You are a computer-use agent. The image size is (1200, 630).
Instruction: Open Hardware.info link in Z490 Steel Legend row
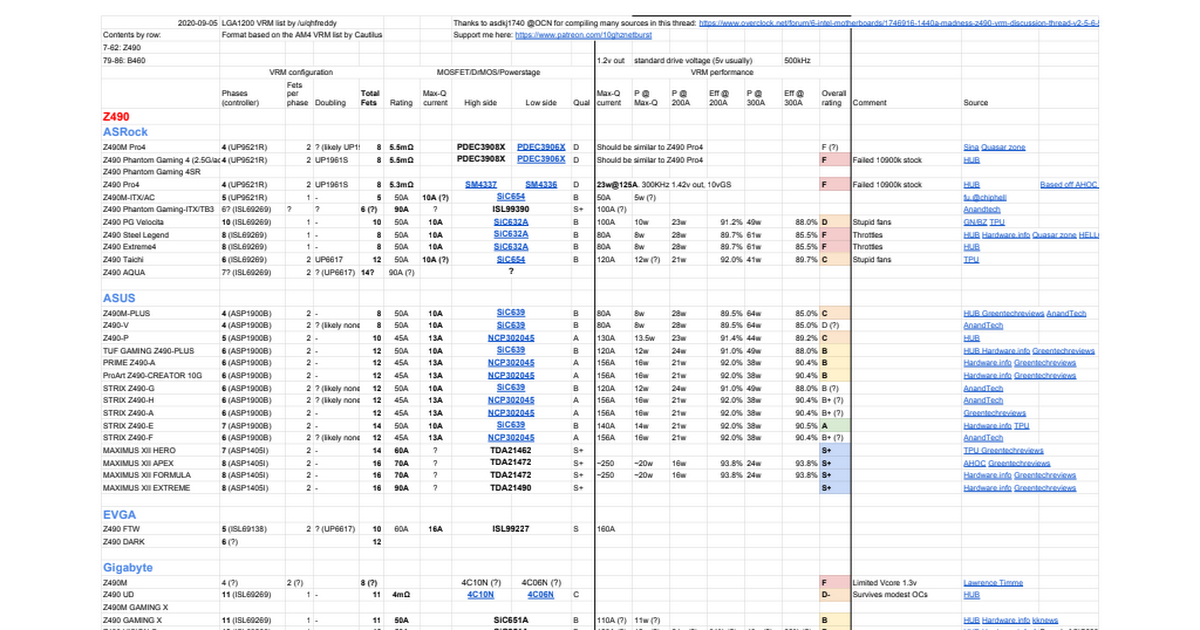click(x=1008, y=234)
